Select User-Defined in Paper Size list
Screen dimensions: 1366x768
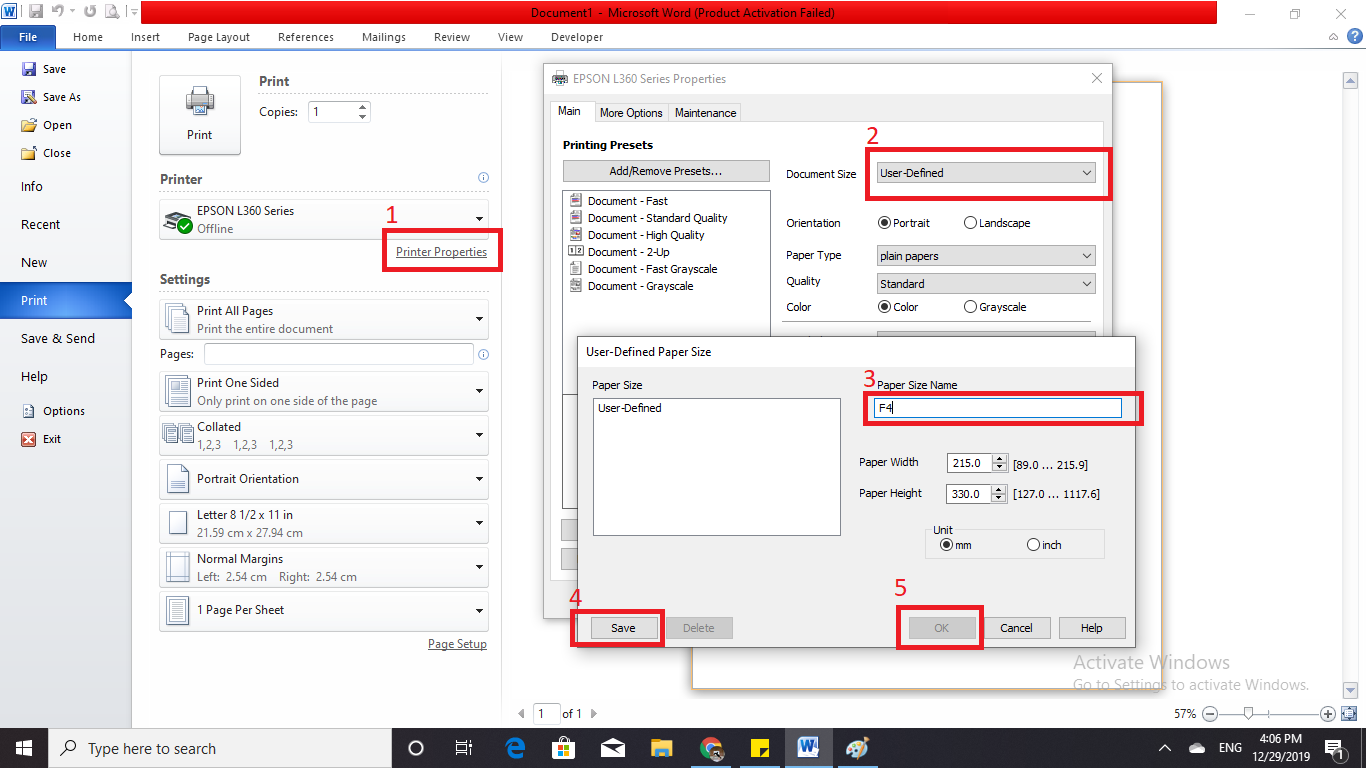click(630, 408)
